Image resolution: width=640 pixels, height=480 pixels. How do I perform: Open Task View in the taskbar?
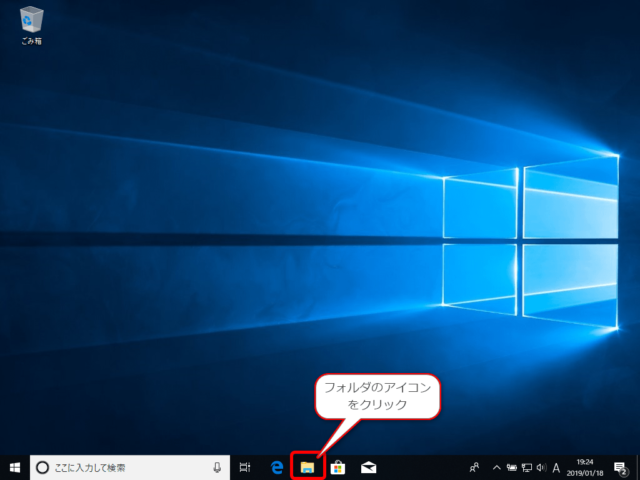point(245,467)
